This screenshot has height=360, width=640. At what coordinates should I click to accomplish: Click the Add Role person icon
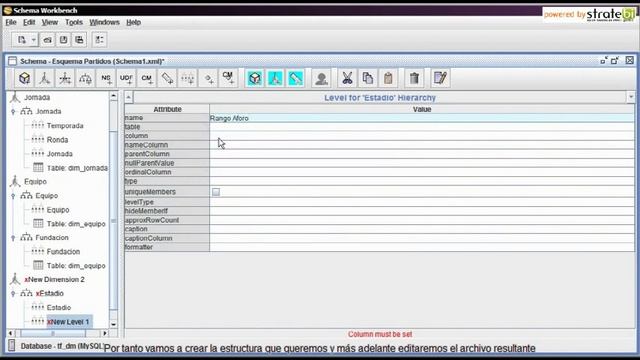321,78
